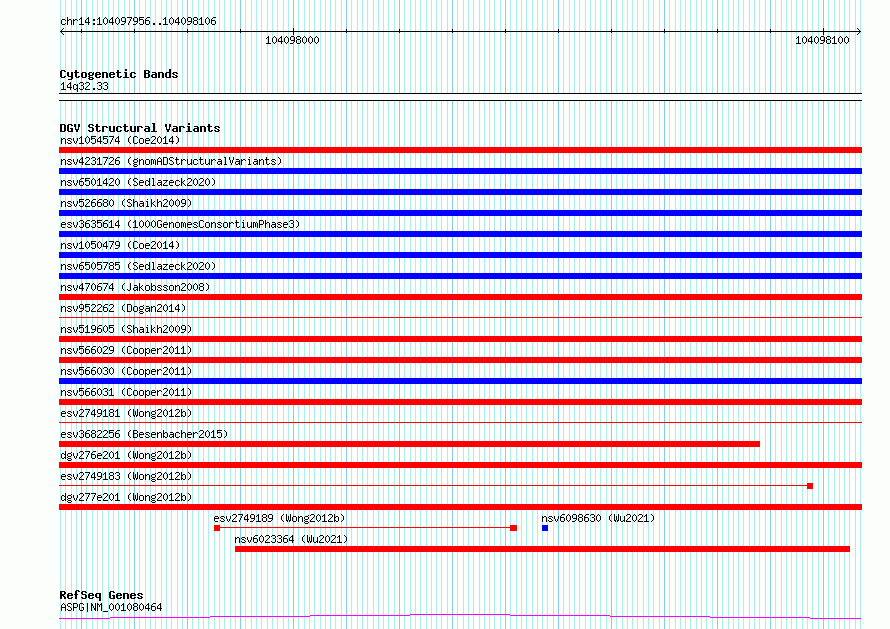Select the blue bar under nsv1050479
This screenshot has width=890, height=629.
(460, 255)
